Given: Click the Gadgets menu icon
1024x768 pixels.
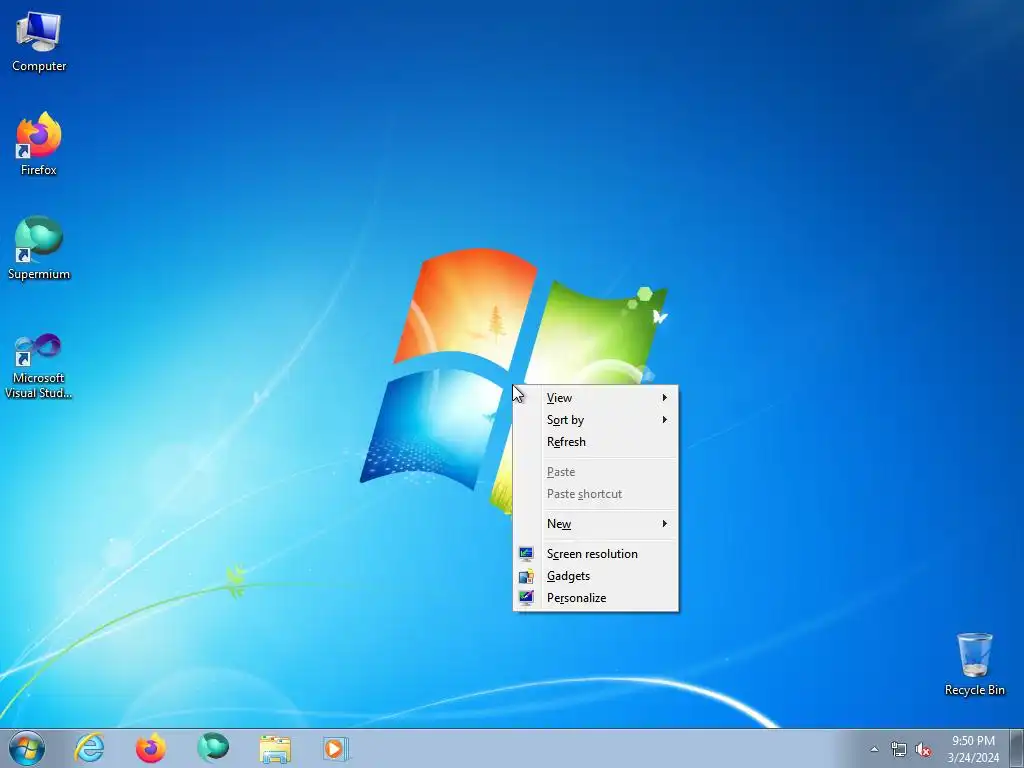Looking at the screenshot, I should 526,576.
